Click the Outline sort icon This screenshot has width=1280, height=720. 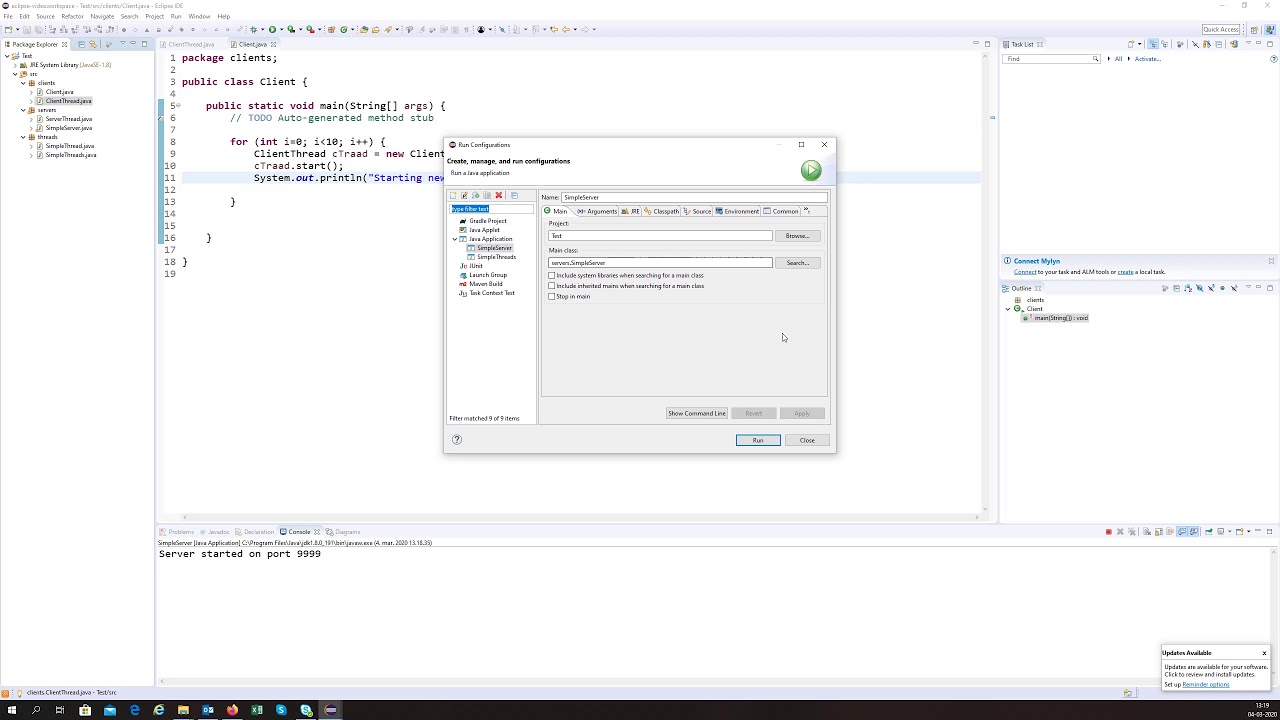[x=1187, y=288]
